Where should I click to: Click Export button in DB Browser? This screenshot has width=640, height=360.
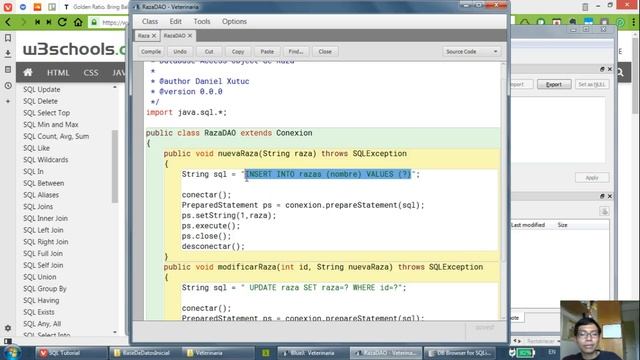point(554,84)
